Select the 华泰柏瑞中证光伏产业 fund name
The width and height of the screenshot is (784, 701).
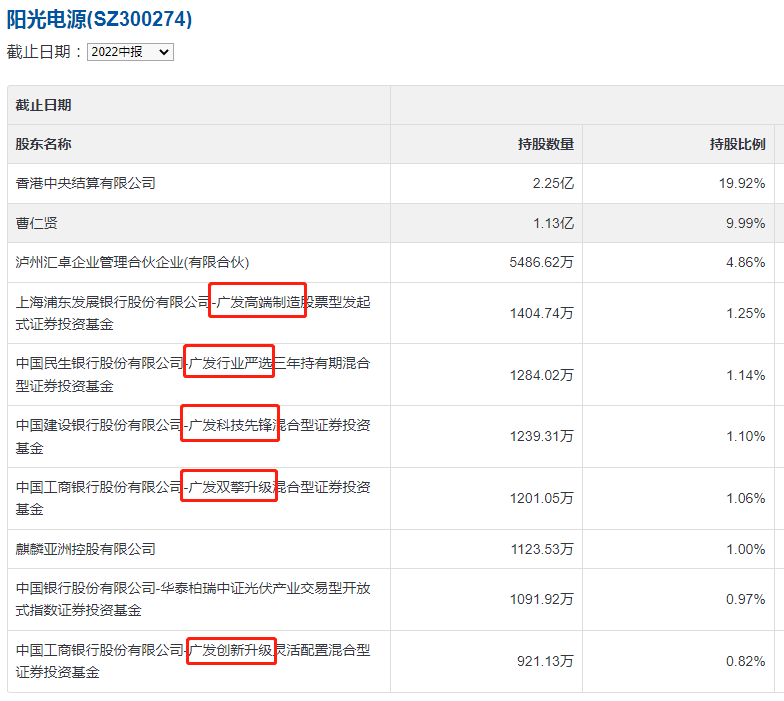tap(193, 599)
